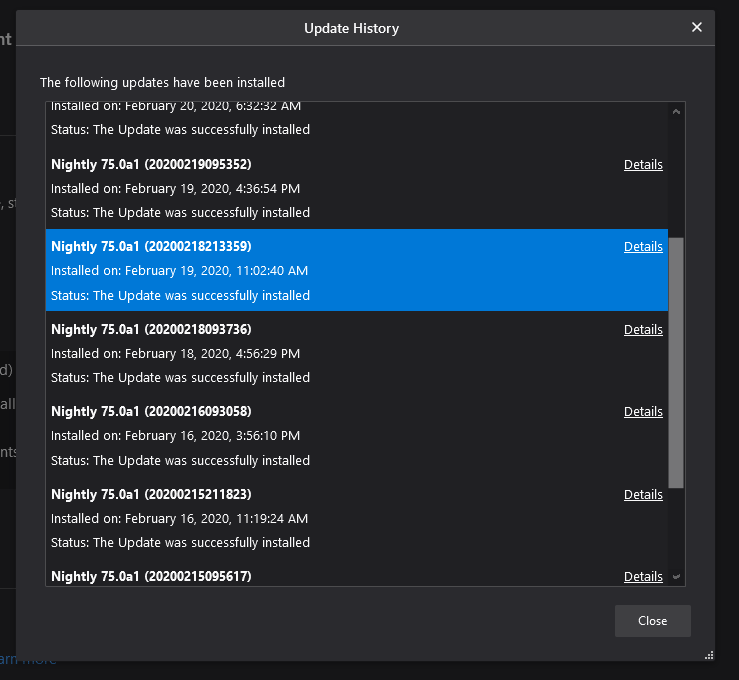Screen dimensions: 739x680
Task: Open Details for build 20200215211823
Action: pyautogui.click(x=643, y=494)
